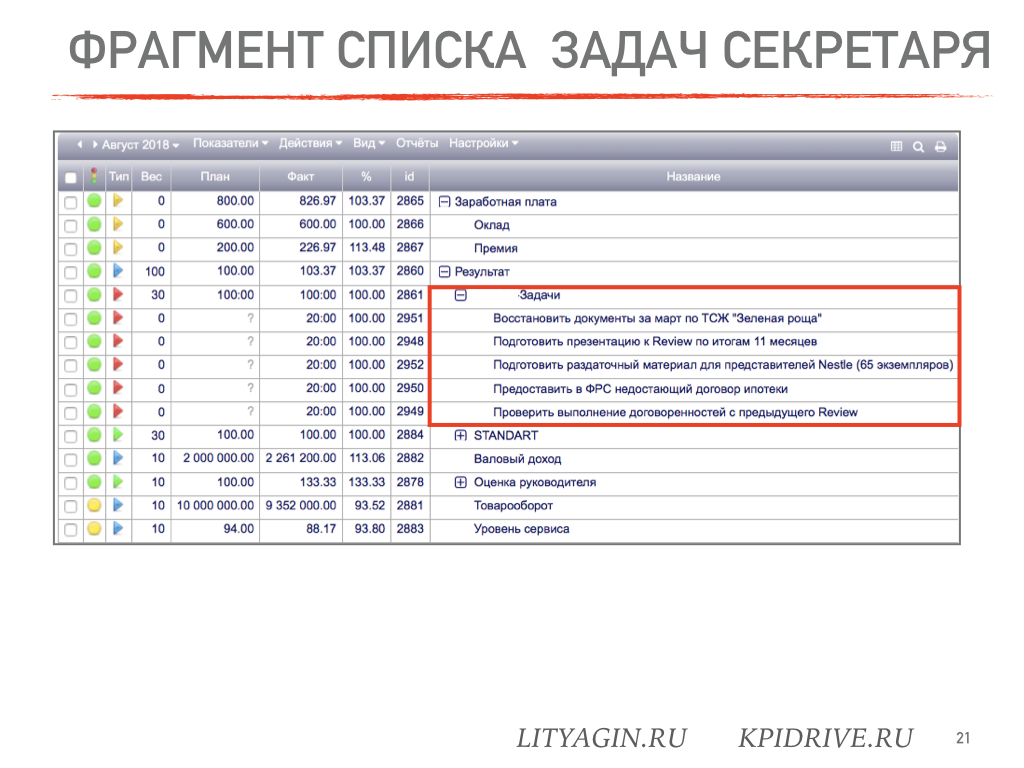Expand the STANDART group
Image resolution: width=1024 pixels, height=768 pixels.
(460, 436)
